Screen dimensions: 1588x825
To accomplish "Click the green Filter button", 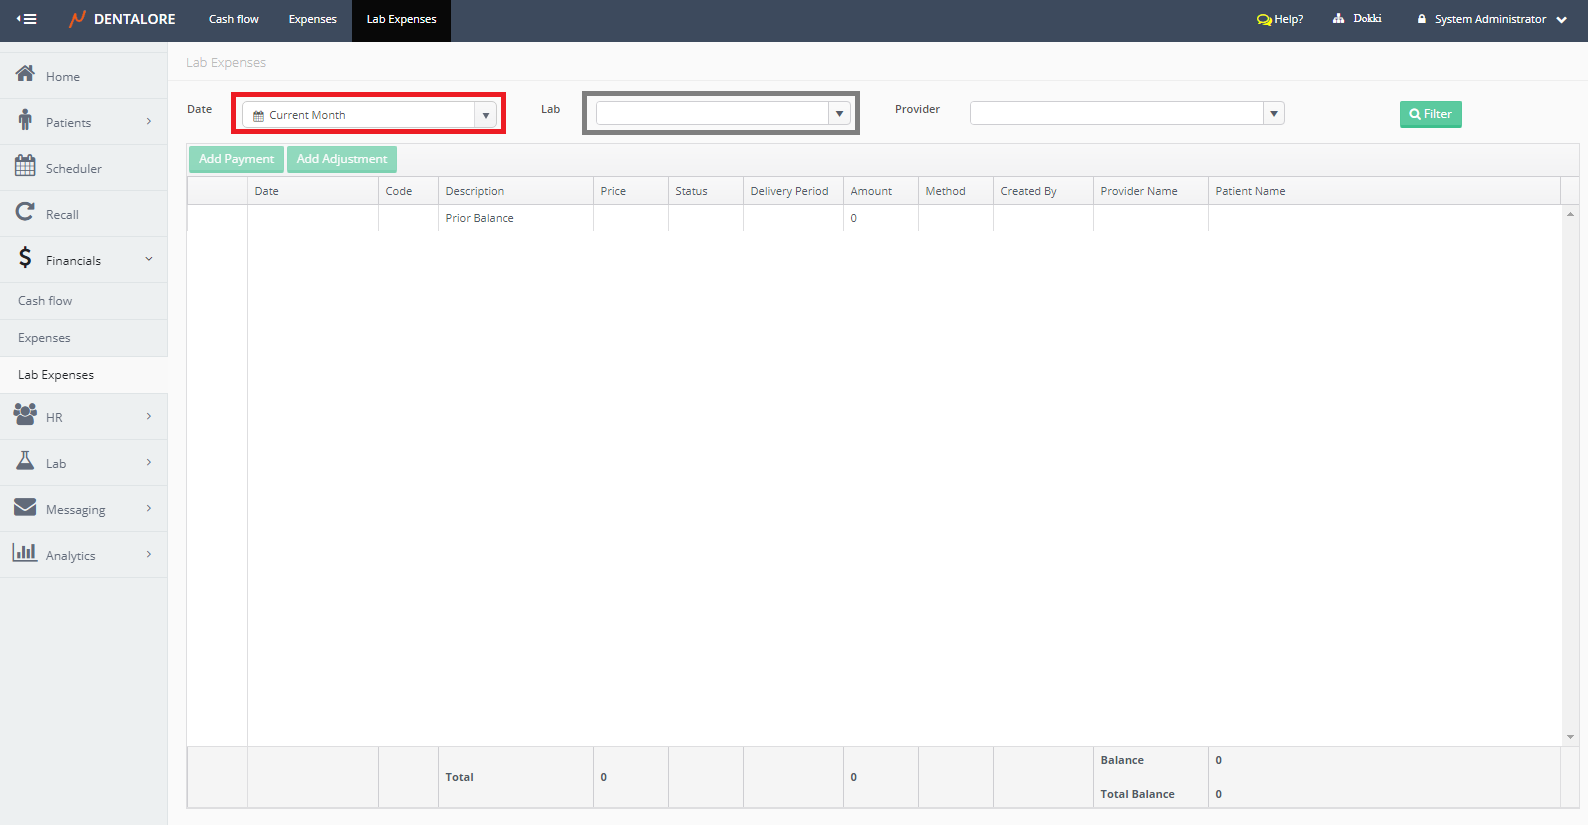I will pyautogui.click(x=1430, y=114).
